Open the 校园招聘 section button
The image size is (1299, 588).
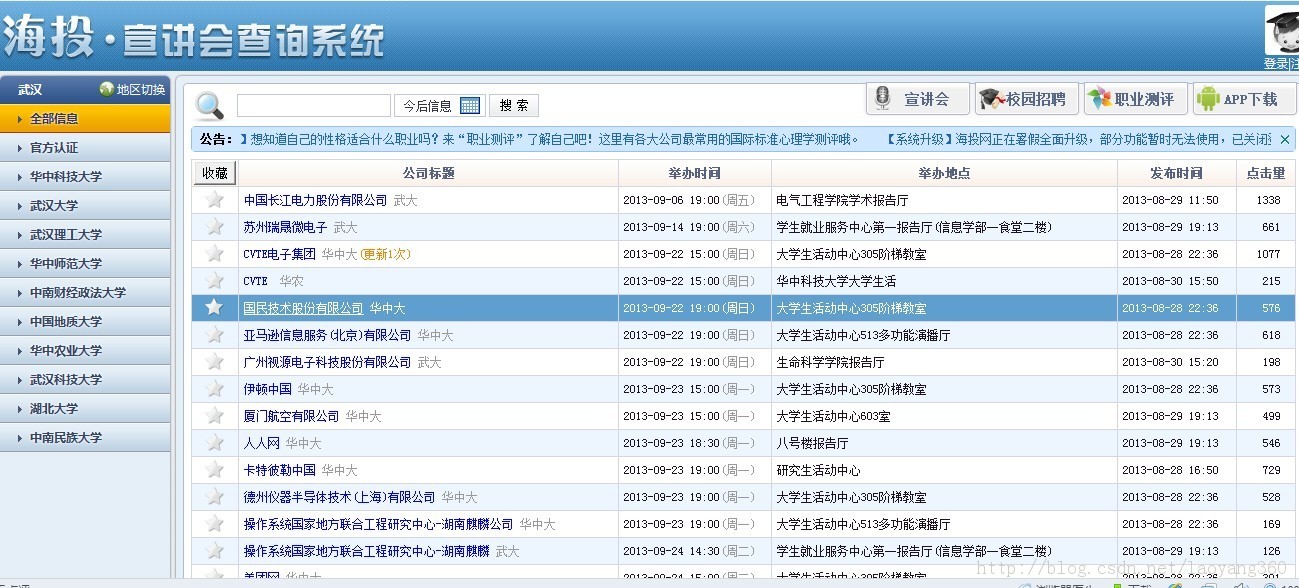pos(1027,98)
